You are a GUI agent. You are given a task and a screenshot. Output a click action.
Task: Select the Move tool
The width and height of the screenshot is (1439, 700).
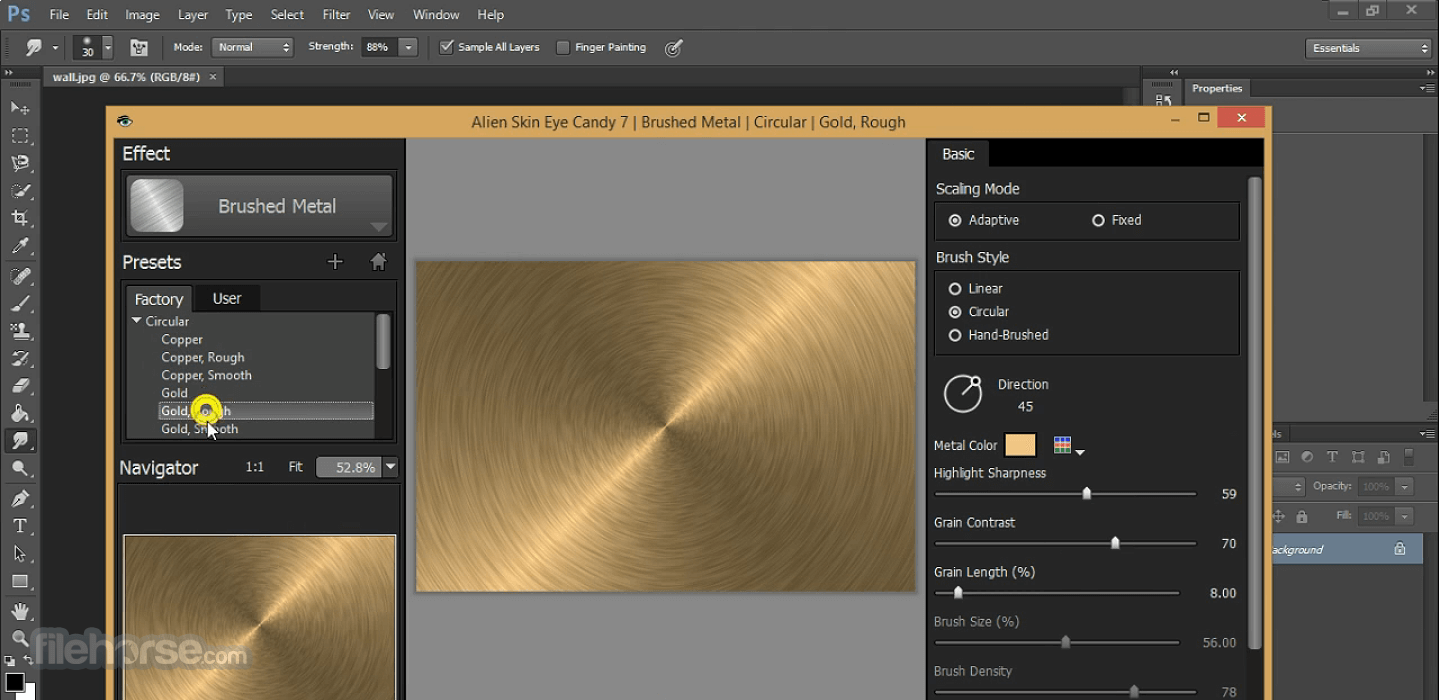pos(19,107)
